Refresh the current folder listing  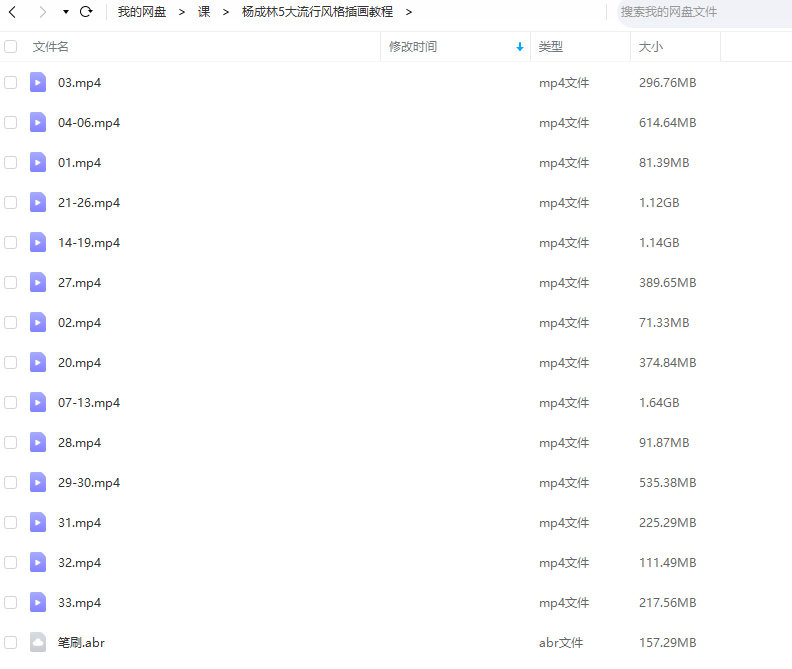(86, 12)
